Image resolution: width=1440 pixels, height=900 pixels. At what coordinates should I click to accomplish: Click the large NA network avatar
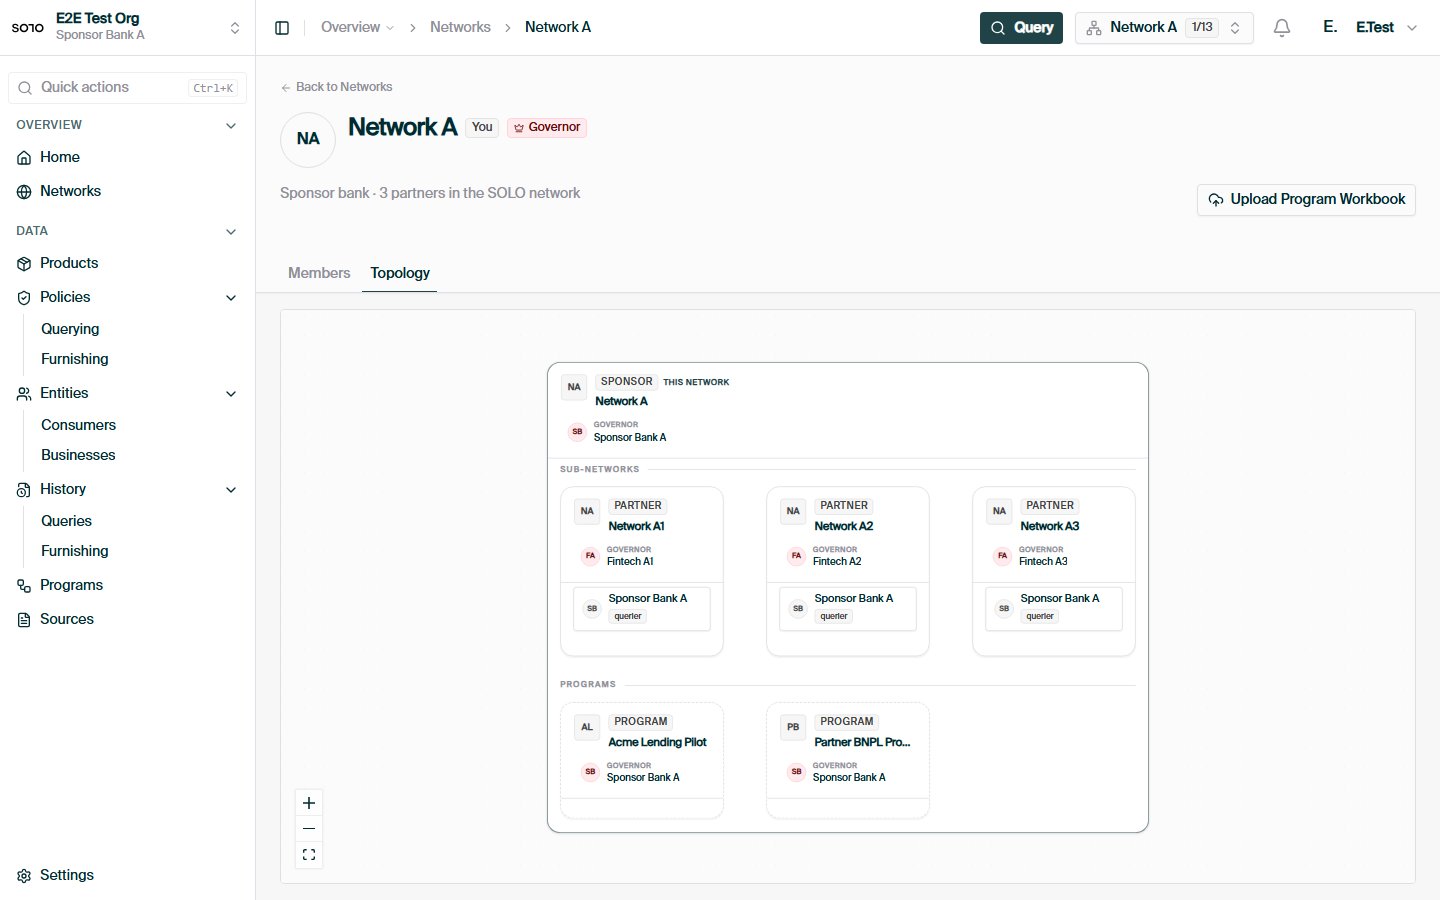click(308, 139)
